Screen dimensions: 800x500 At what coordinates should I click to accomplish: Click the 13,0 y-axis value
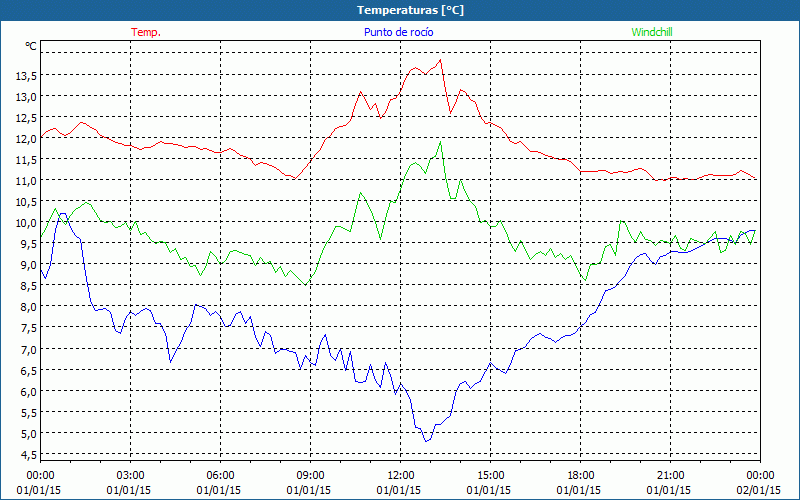[x=26, y=96]
